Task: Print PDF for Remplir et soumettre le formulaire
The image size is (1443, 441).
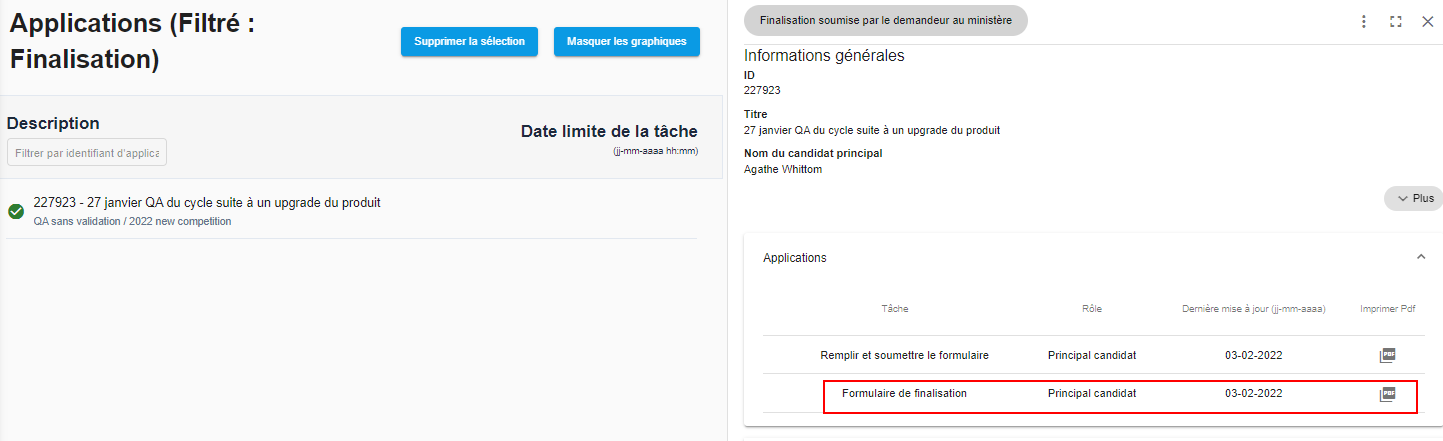Action: (1387, 355)
